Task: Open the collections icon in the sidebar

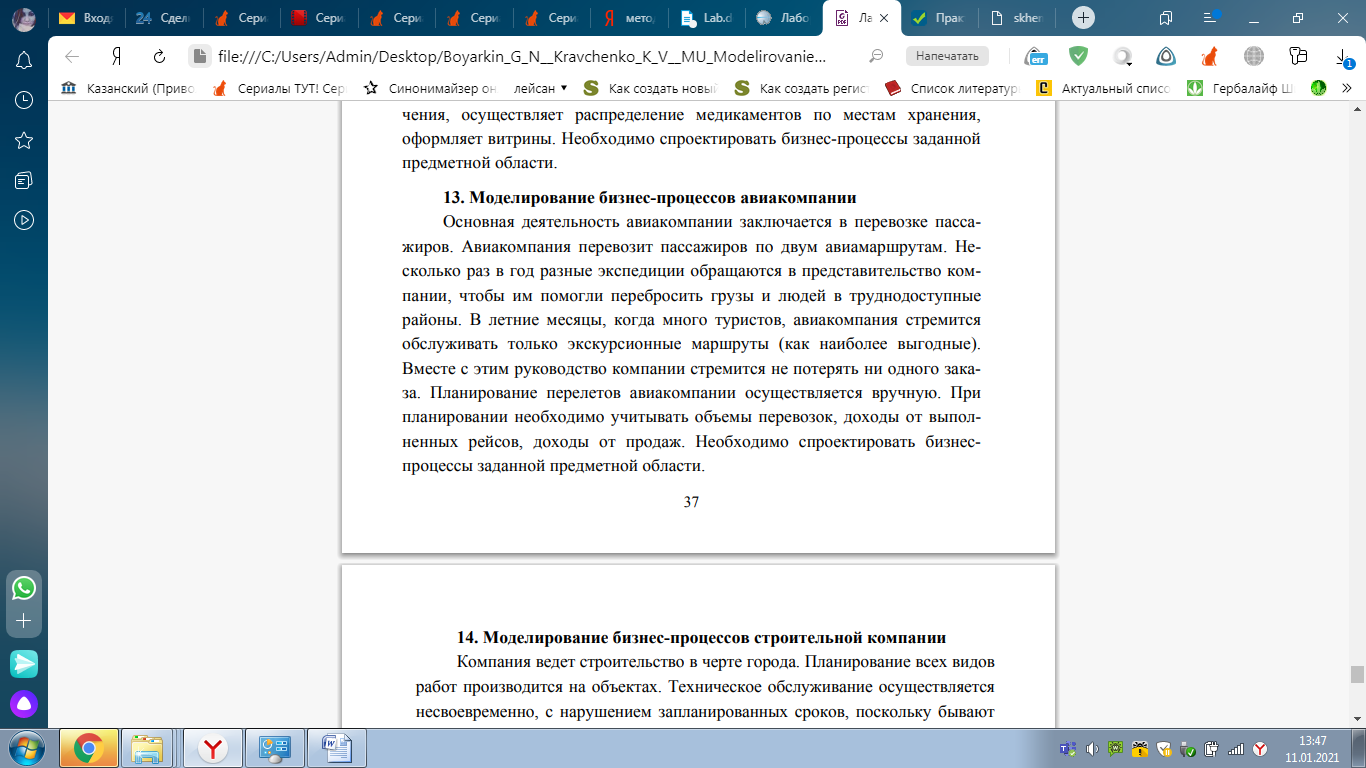Action: pos(24,180)
